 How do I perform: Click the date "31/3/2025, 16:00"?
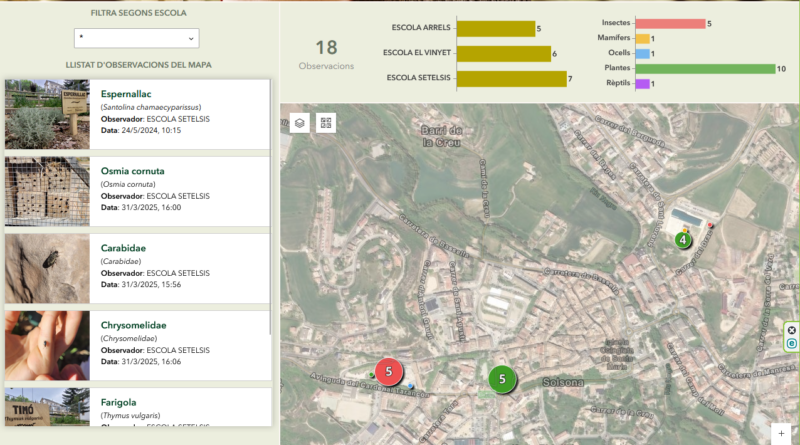[151, 207]
